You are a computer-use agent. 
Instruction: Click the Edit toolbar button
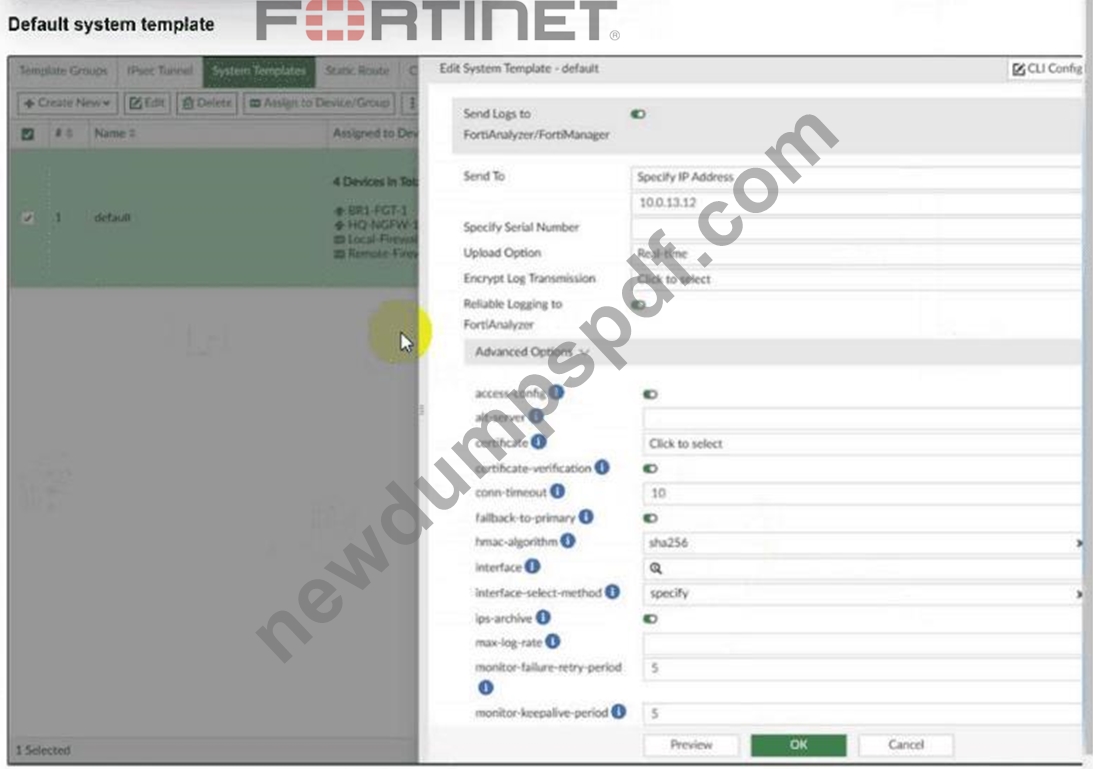[x=147, y=103]
